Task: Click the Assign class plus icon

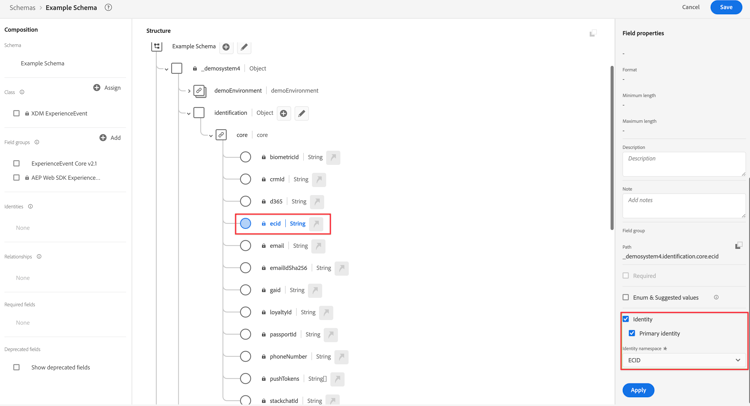Action: coord(97,88)
